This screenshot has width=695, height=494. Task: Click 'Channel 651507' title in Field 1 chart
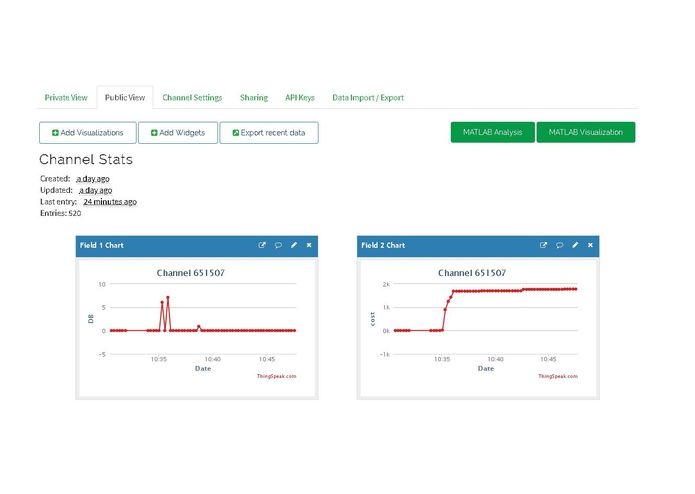click(191, 273)
